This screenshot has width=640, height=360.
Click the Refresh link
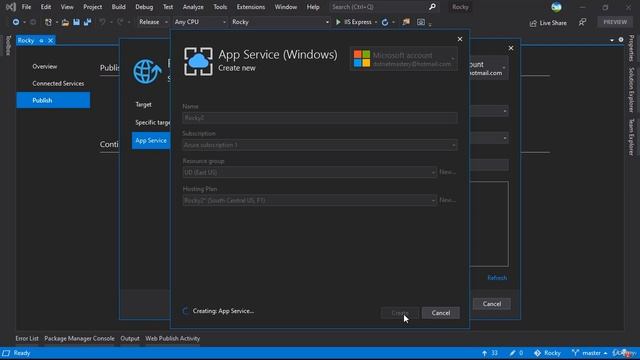click(x=497, y=278)
